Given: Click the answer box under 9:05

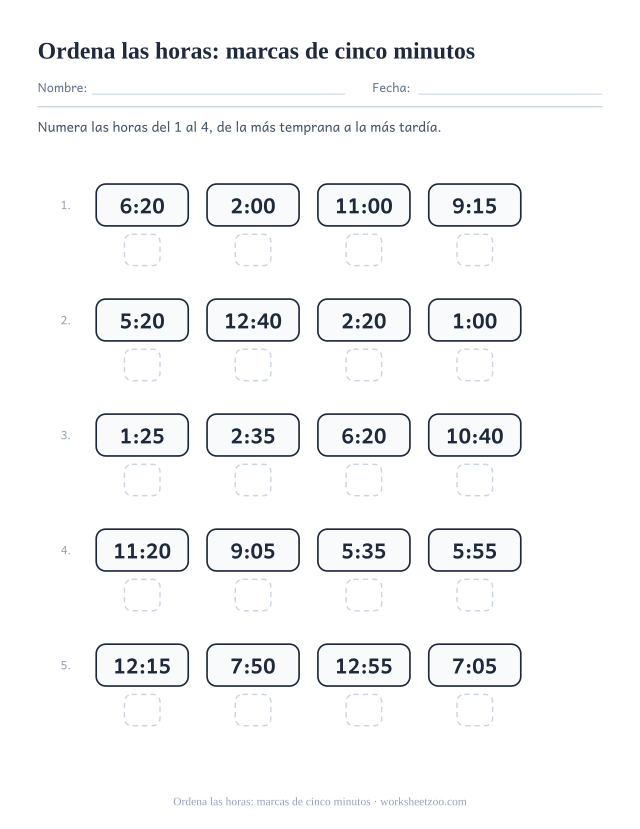Looking at the screenshot, I should click(253, 595).
